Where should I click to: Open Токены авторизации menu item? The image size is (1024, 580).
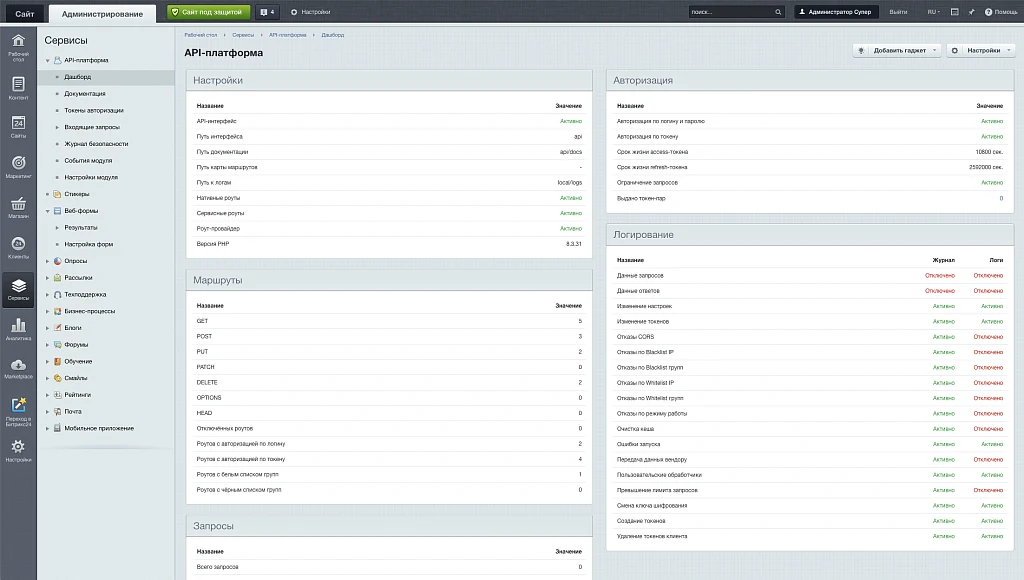pos(94,110)
